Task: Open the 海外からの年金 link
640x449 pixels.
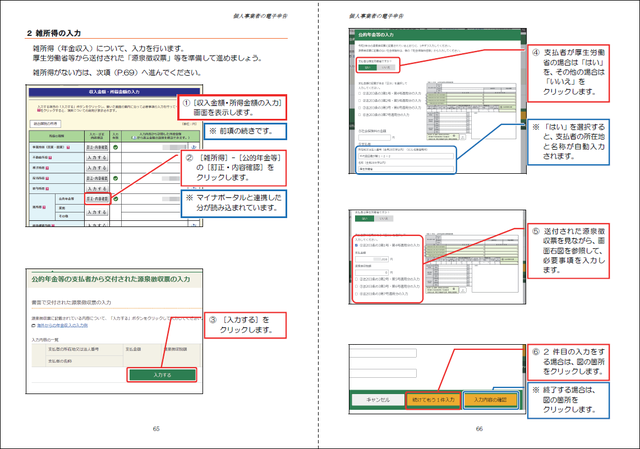Action: click(62, 325)
